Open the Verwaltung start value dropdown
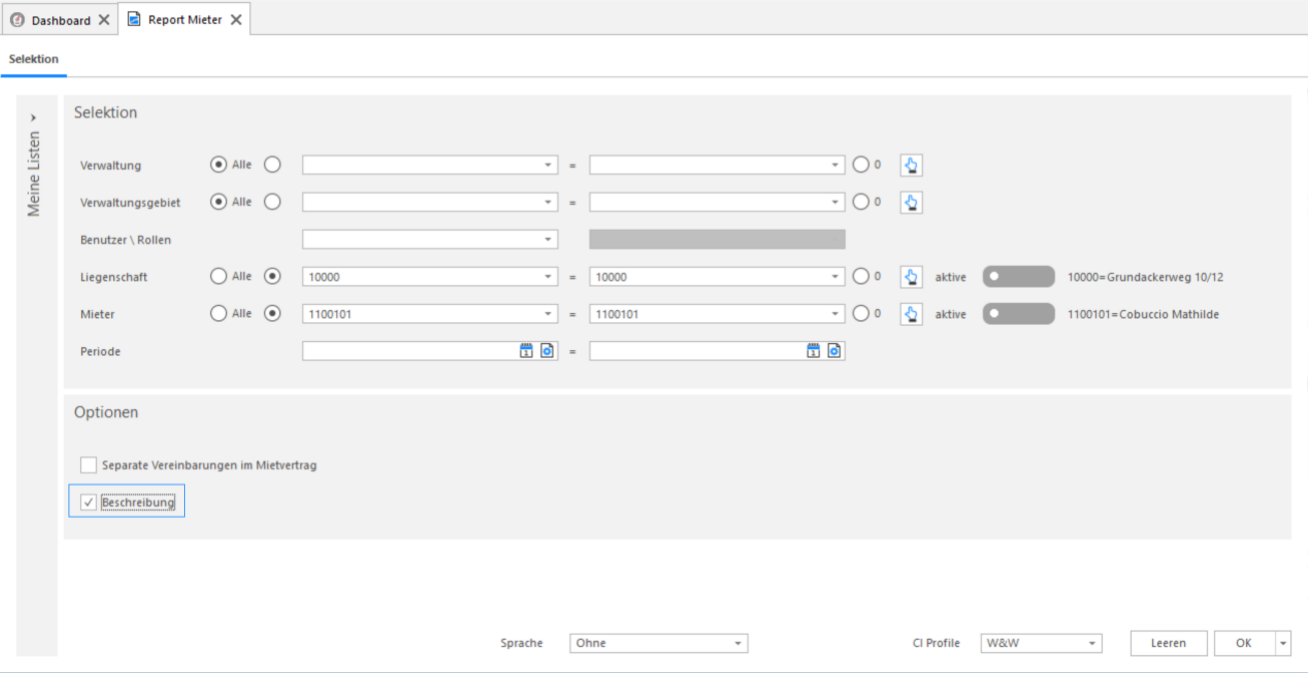This screenshot has width=1308, height=673. tap(548, 165)
